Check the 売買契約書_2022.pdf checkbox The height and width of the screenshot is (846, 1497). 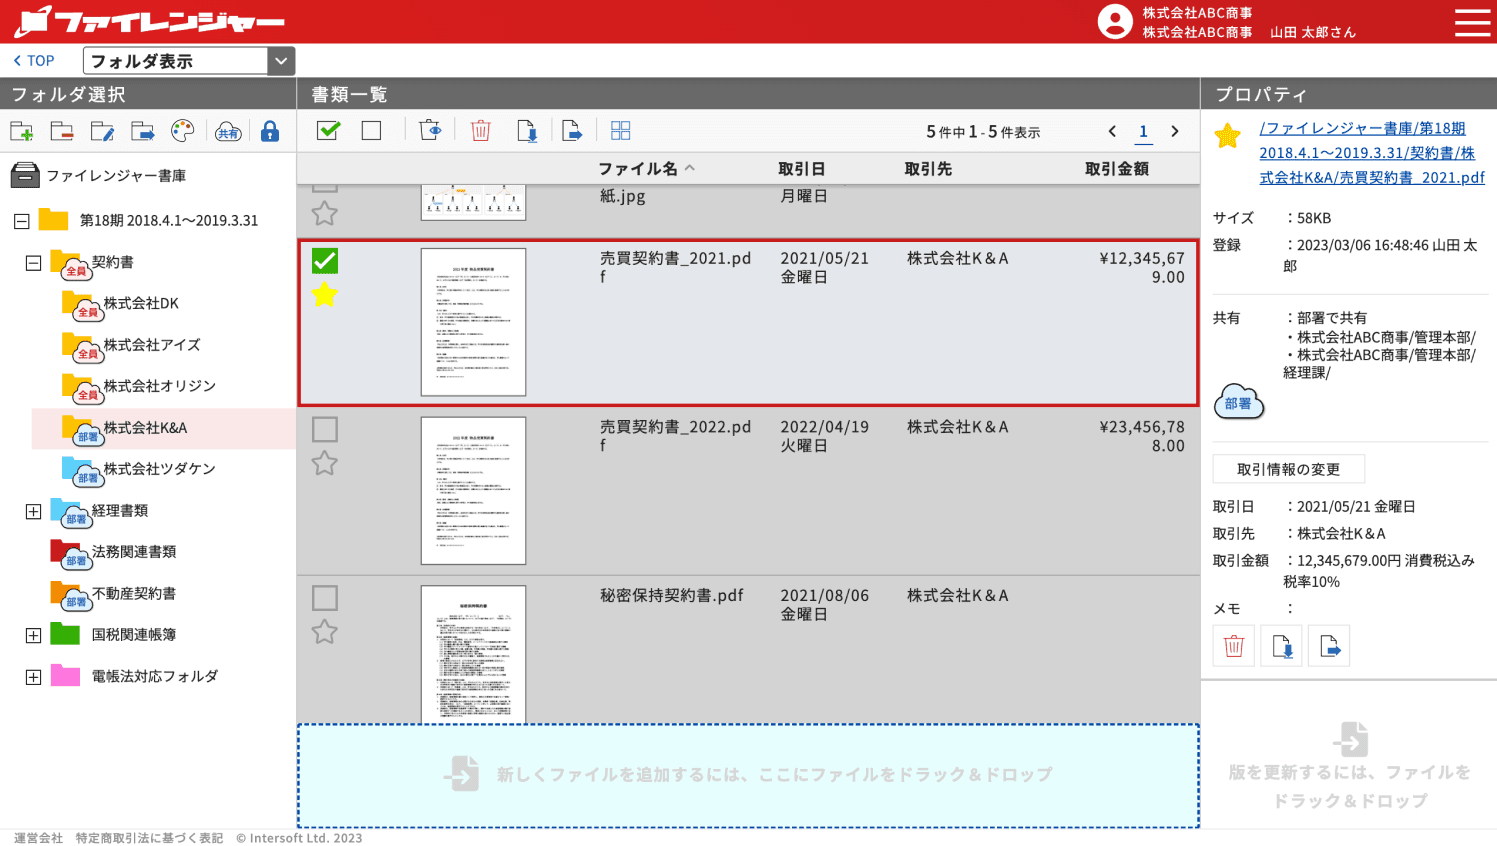[x=325, y=430]
